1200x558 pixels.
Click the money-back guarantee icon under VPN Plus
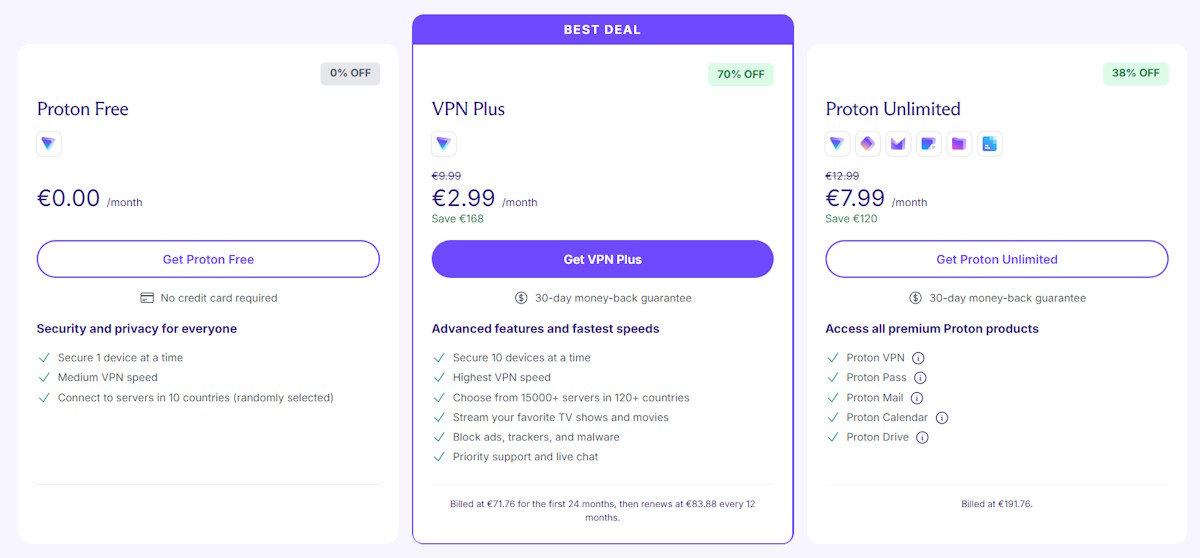(521, 298)
